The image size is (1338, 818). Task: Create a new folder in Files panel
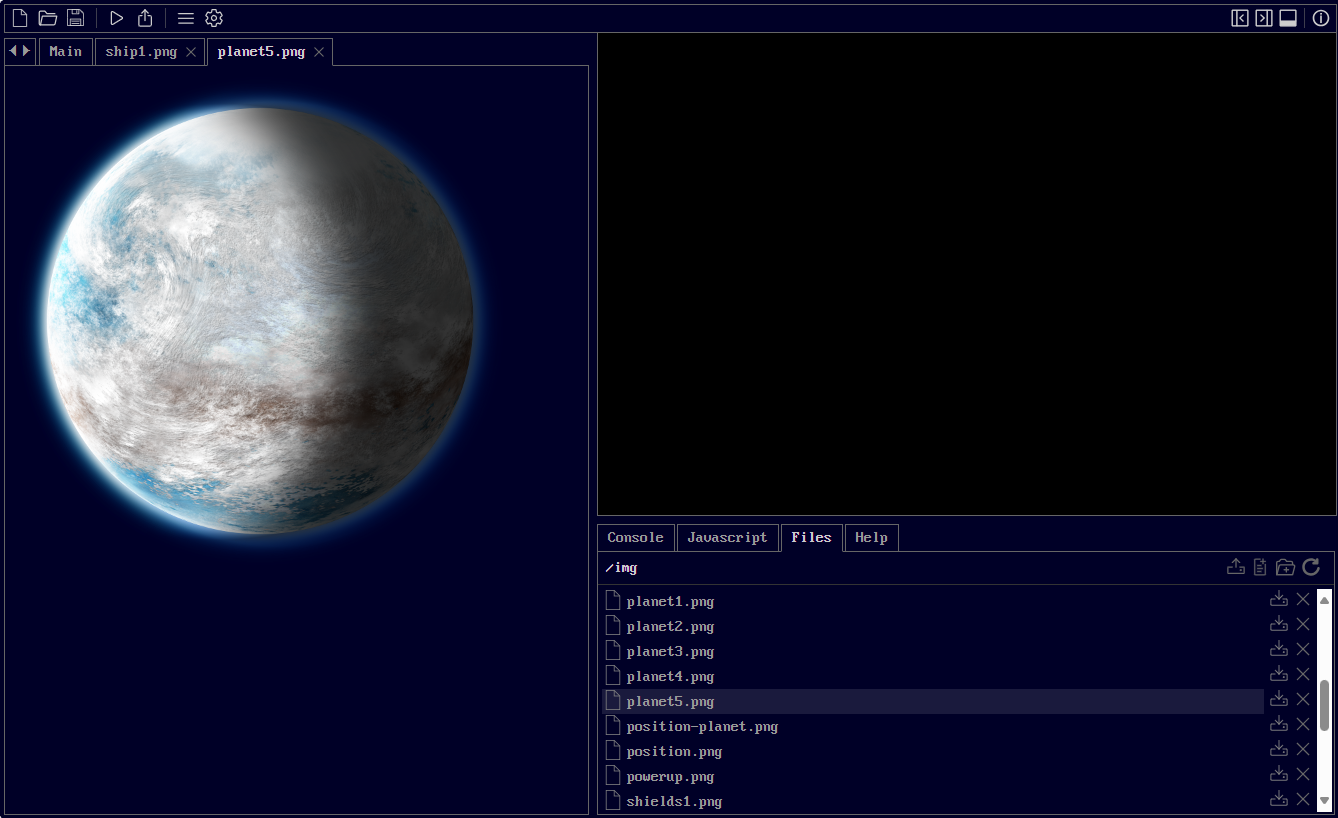[1285, 567]
